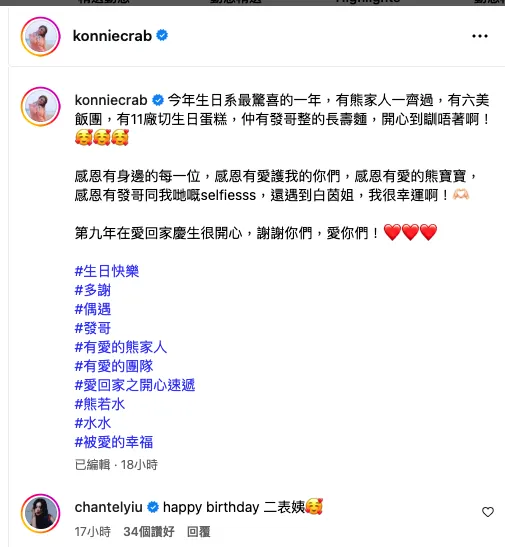Open the three-dot more options menu
Image resolution: width=505 pixels, height=547 pixels.
point(480,36)
